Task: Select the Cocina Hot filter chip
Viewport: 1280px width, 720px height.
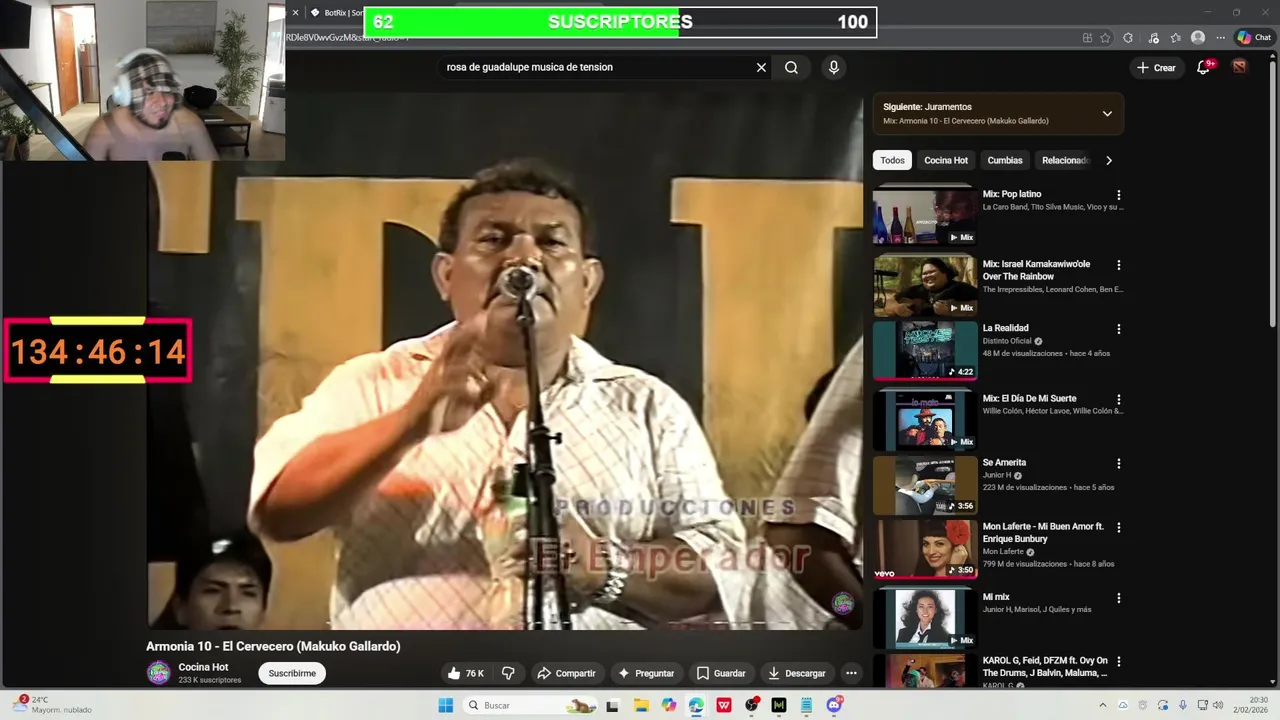Action: (x=946, y=160)
